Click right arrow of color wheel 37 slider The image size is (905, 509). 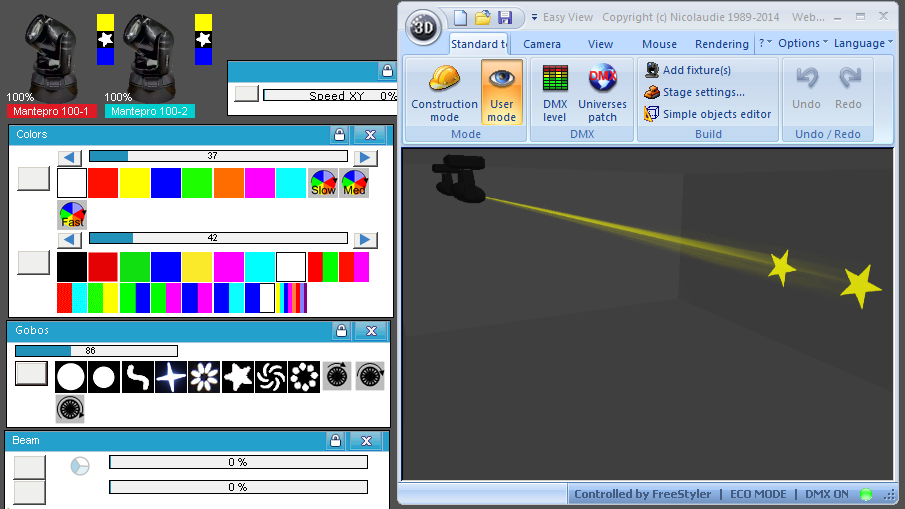click(x=365, y=158)
